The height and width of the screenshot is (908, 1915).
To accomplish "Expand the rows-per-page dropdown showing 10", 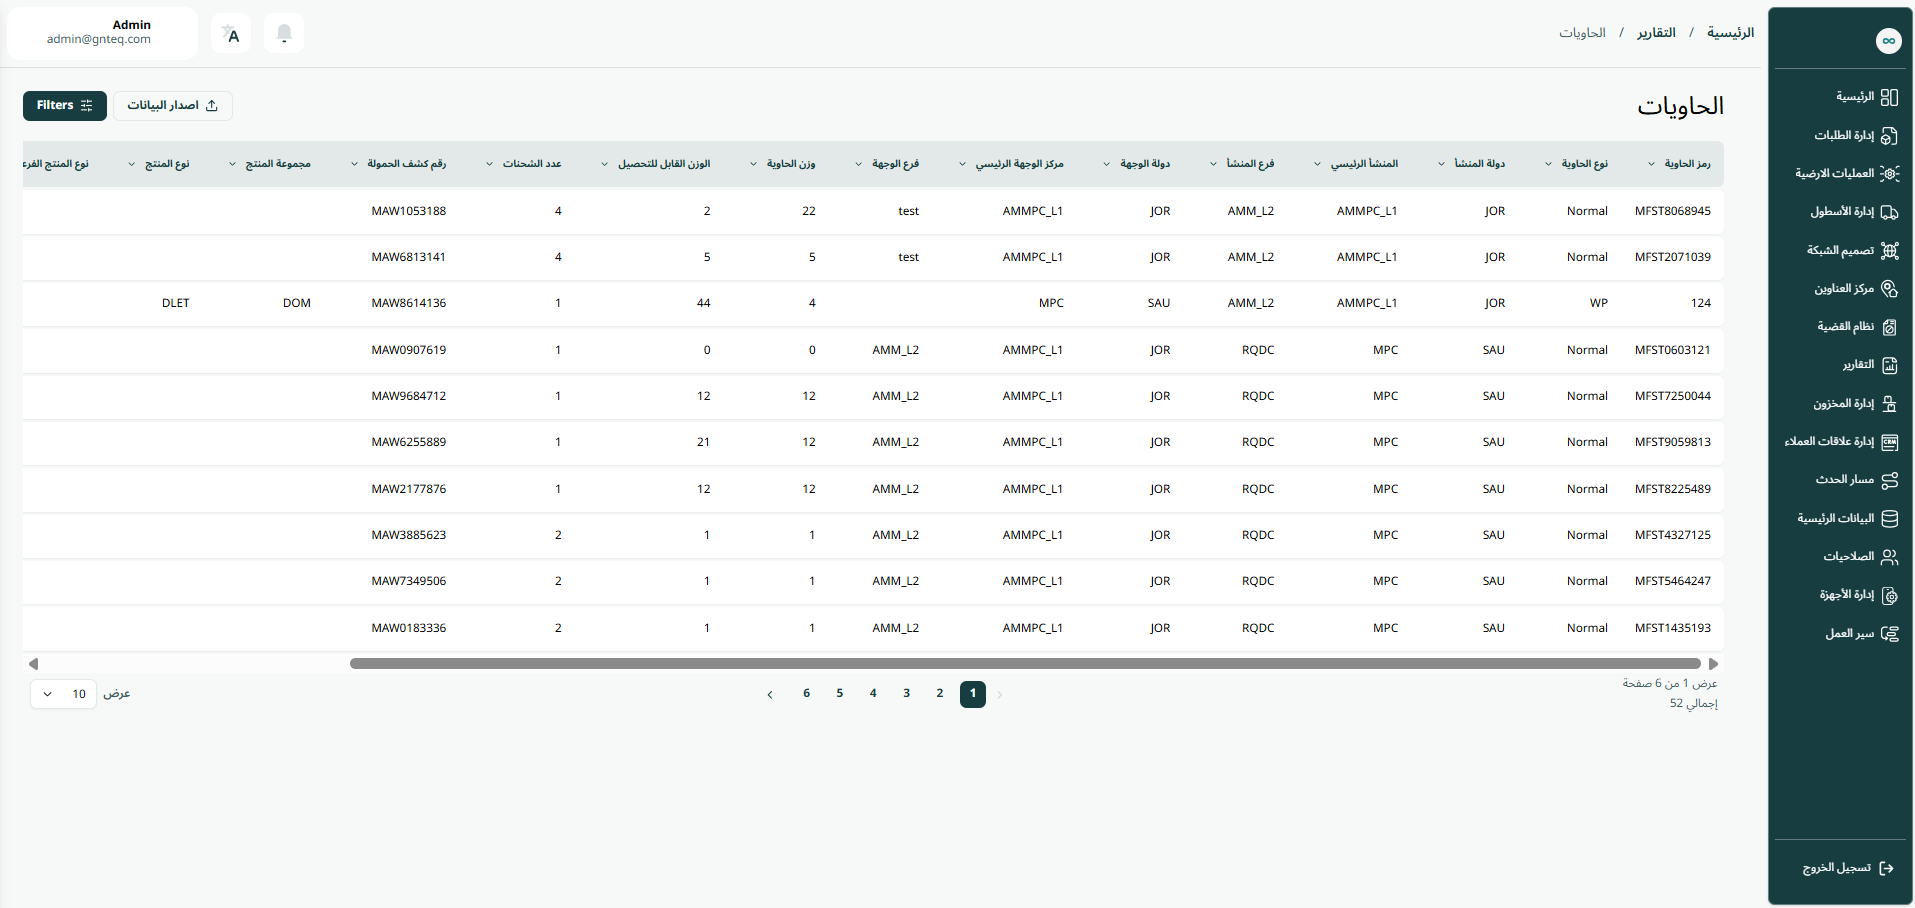I will [x=64, y=694].
